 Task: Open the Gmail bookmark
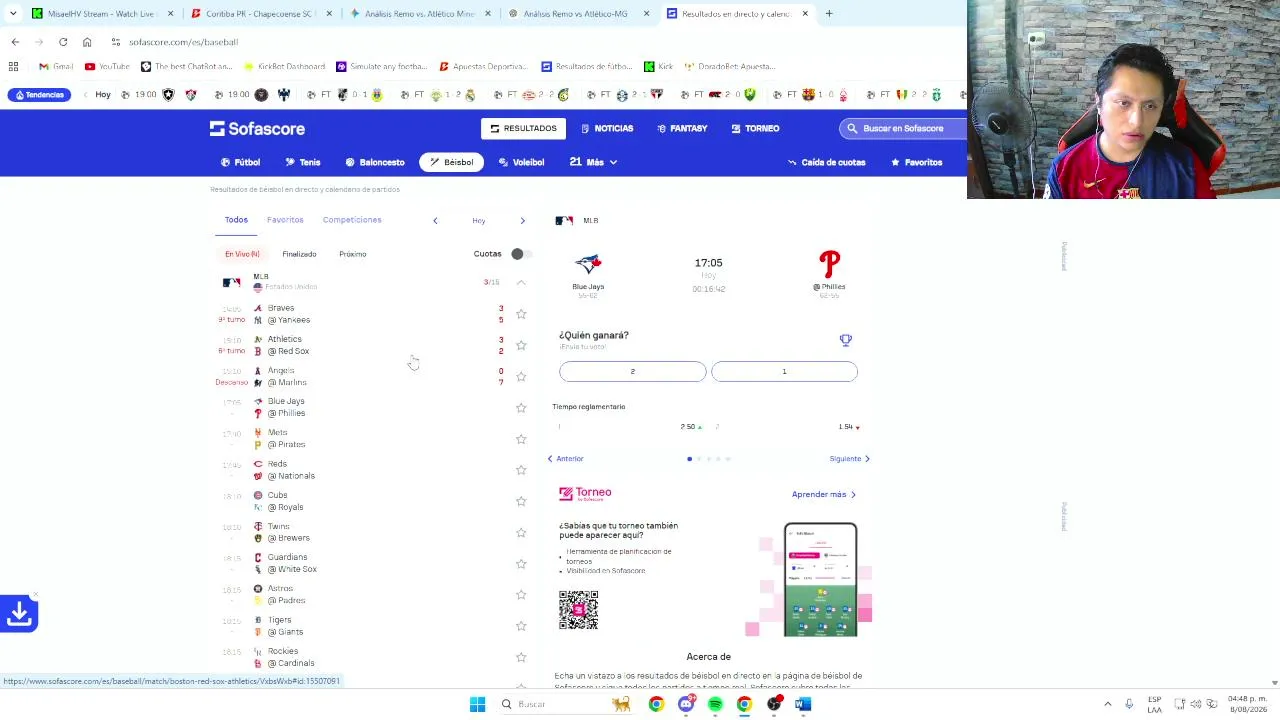(x=56, y=66)
